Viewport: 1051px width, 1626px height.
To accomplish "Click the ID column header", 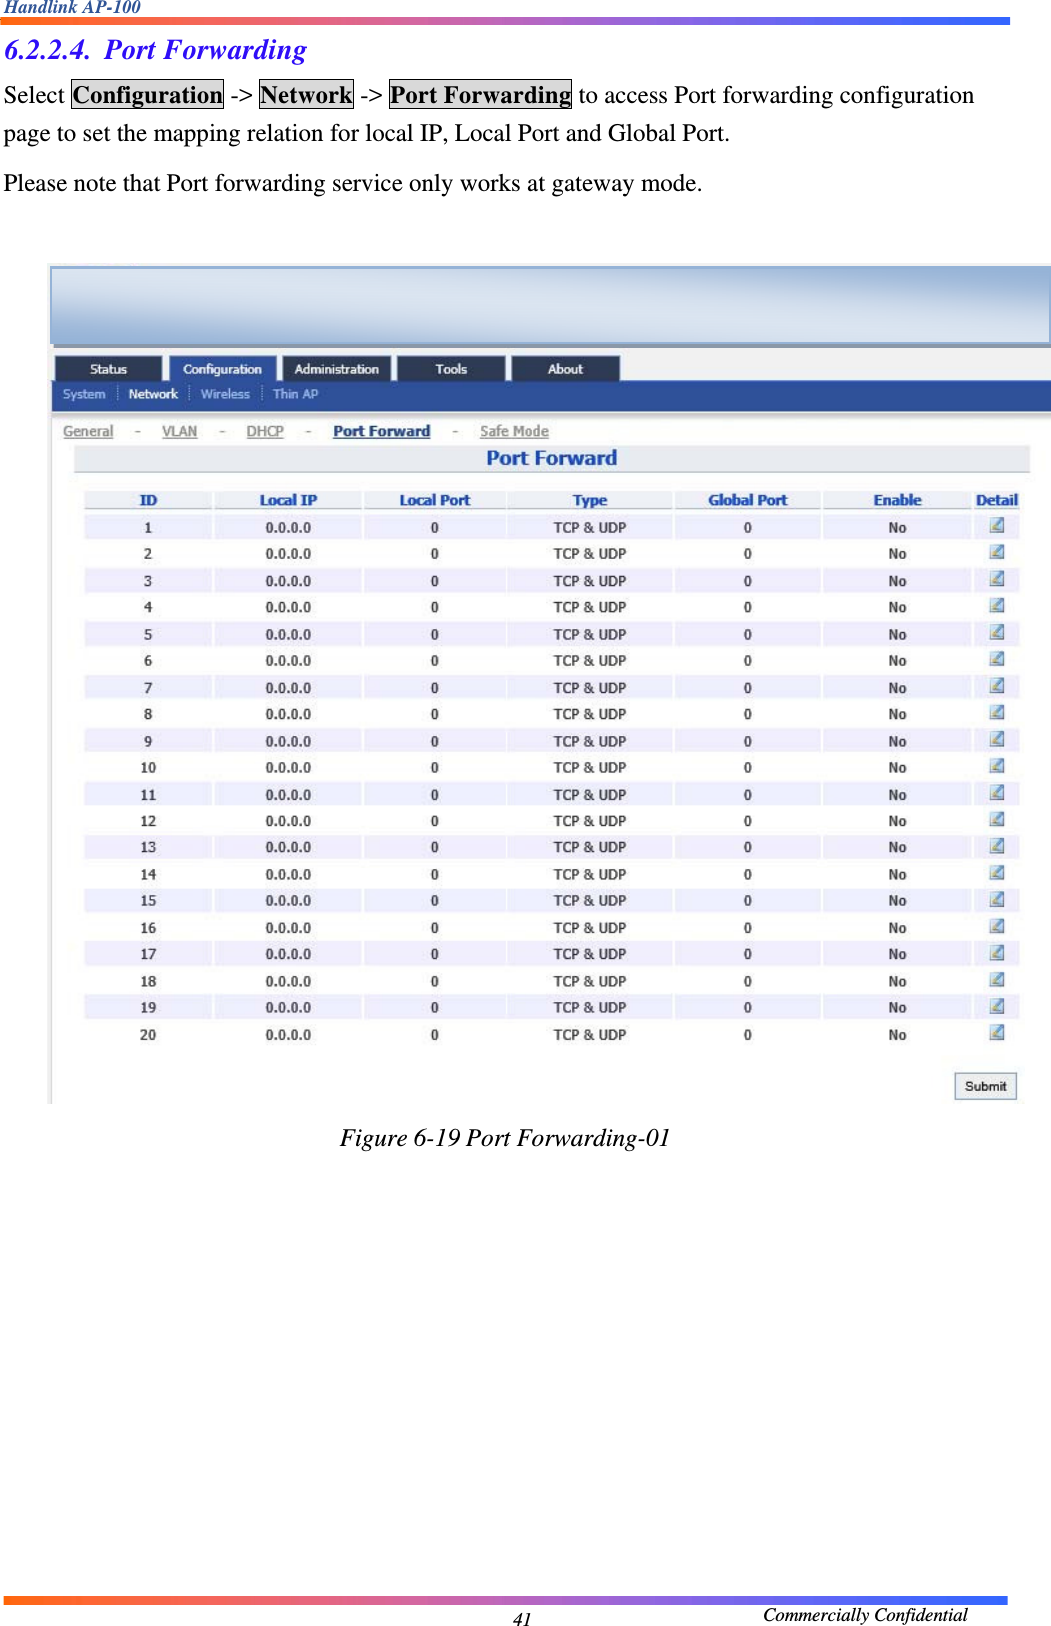I will click(x=148, y=500).
